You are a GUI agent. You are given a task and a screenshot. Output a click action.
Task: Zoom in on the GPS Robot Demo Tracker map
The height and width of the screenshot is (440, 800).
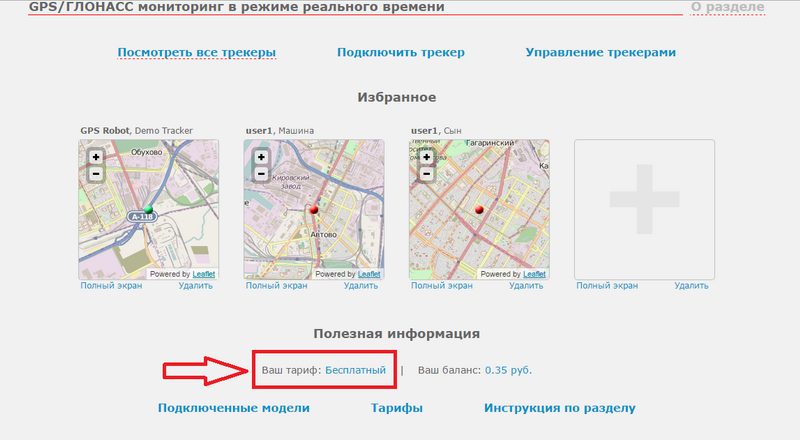click(95, 157)
